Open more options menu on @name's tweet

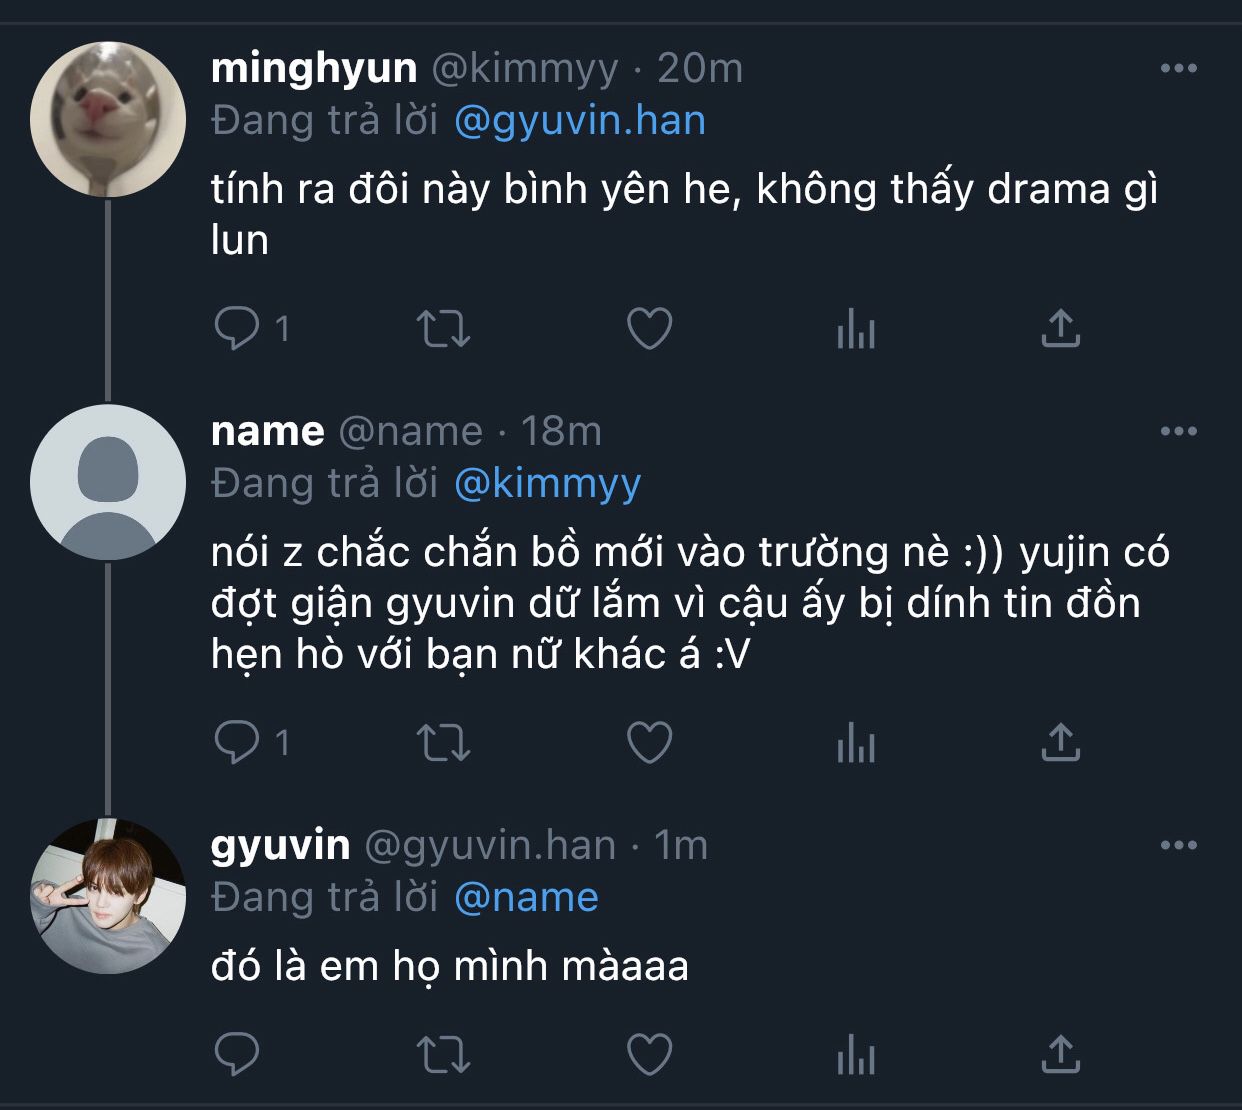pos(1178,431)
